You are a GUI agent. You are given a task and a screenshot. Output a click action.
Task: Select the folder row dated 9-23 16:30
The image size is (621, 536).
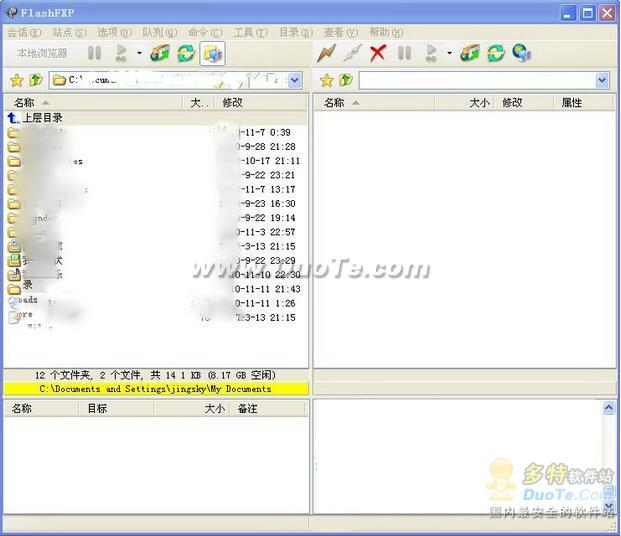click(x=156, y=204)
